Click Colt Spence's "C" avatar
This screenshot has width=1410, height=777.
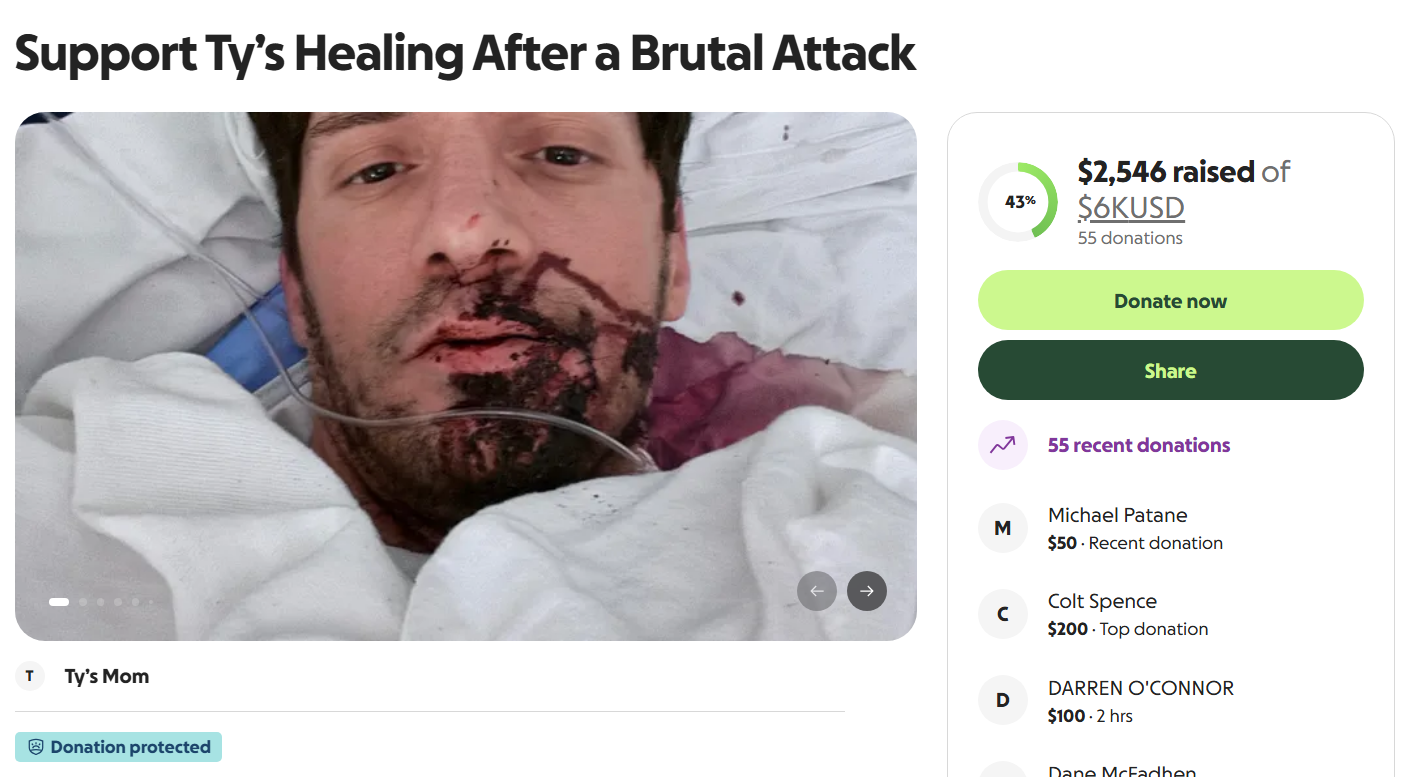point(1002,614)
